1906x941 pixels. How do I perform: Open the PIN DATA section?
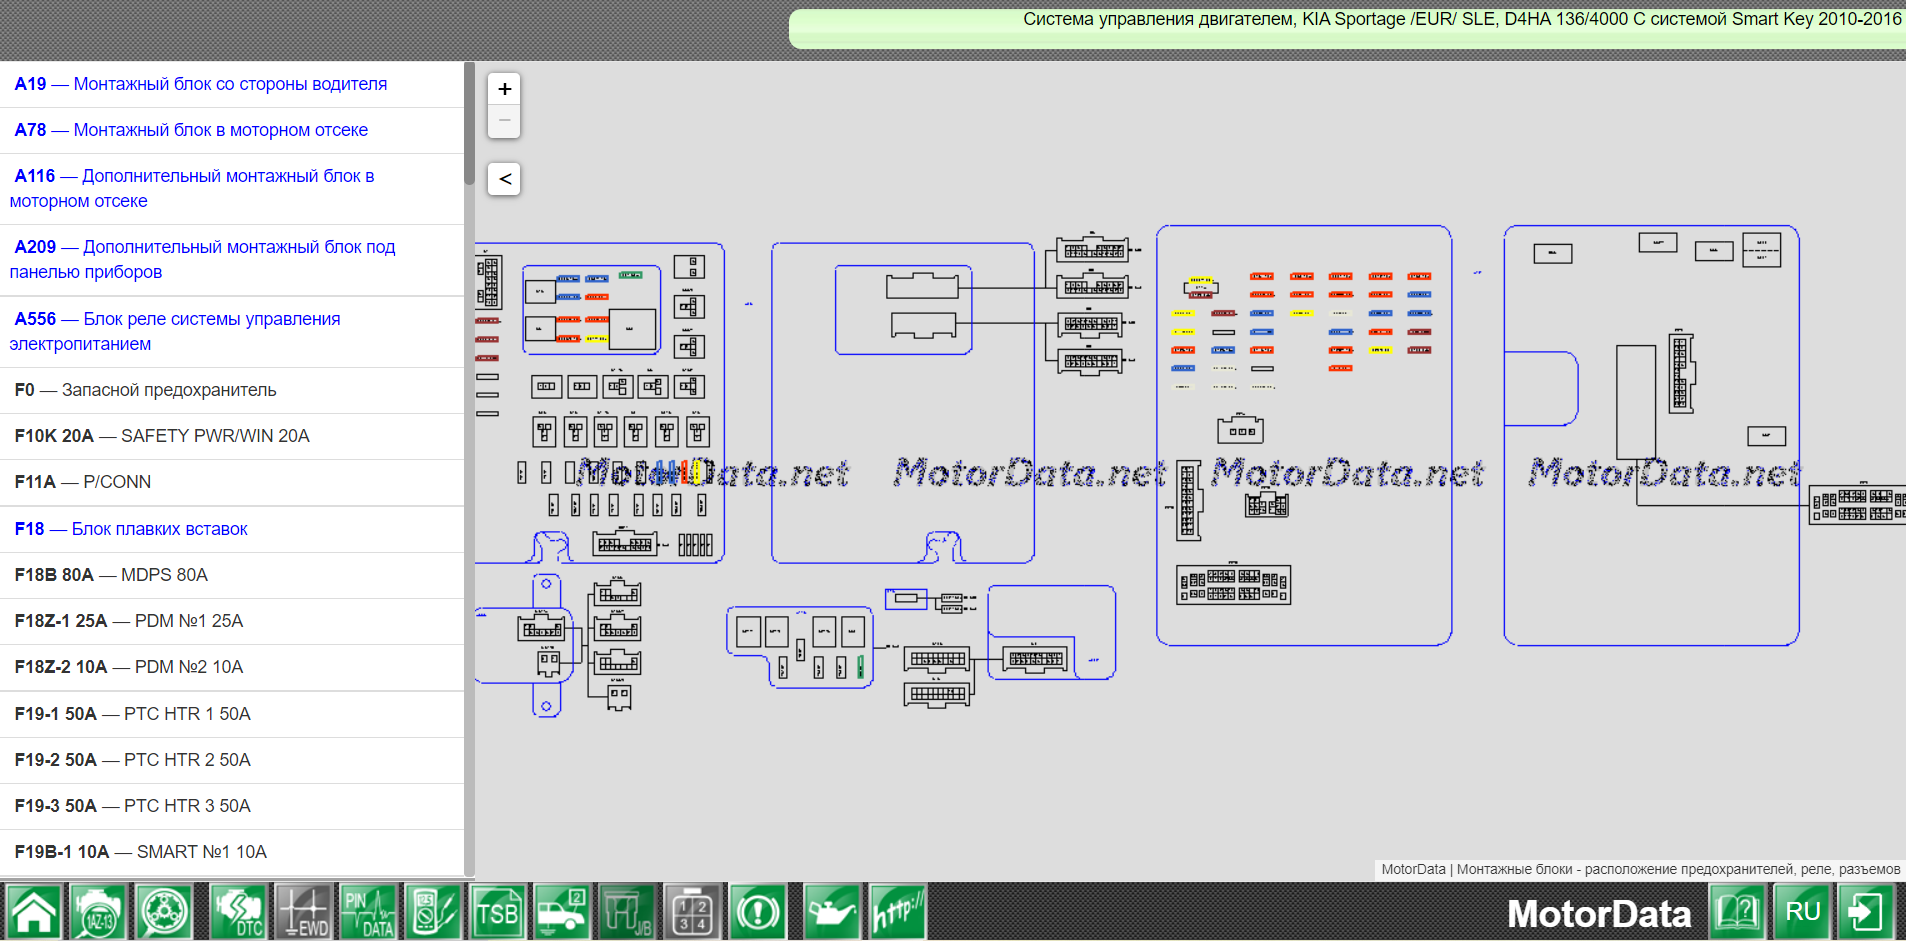pyautogui.click(x=368, y=912)
